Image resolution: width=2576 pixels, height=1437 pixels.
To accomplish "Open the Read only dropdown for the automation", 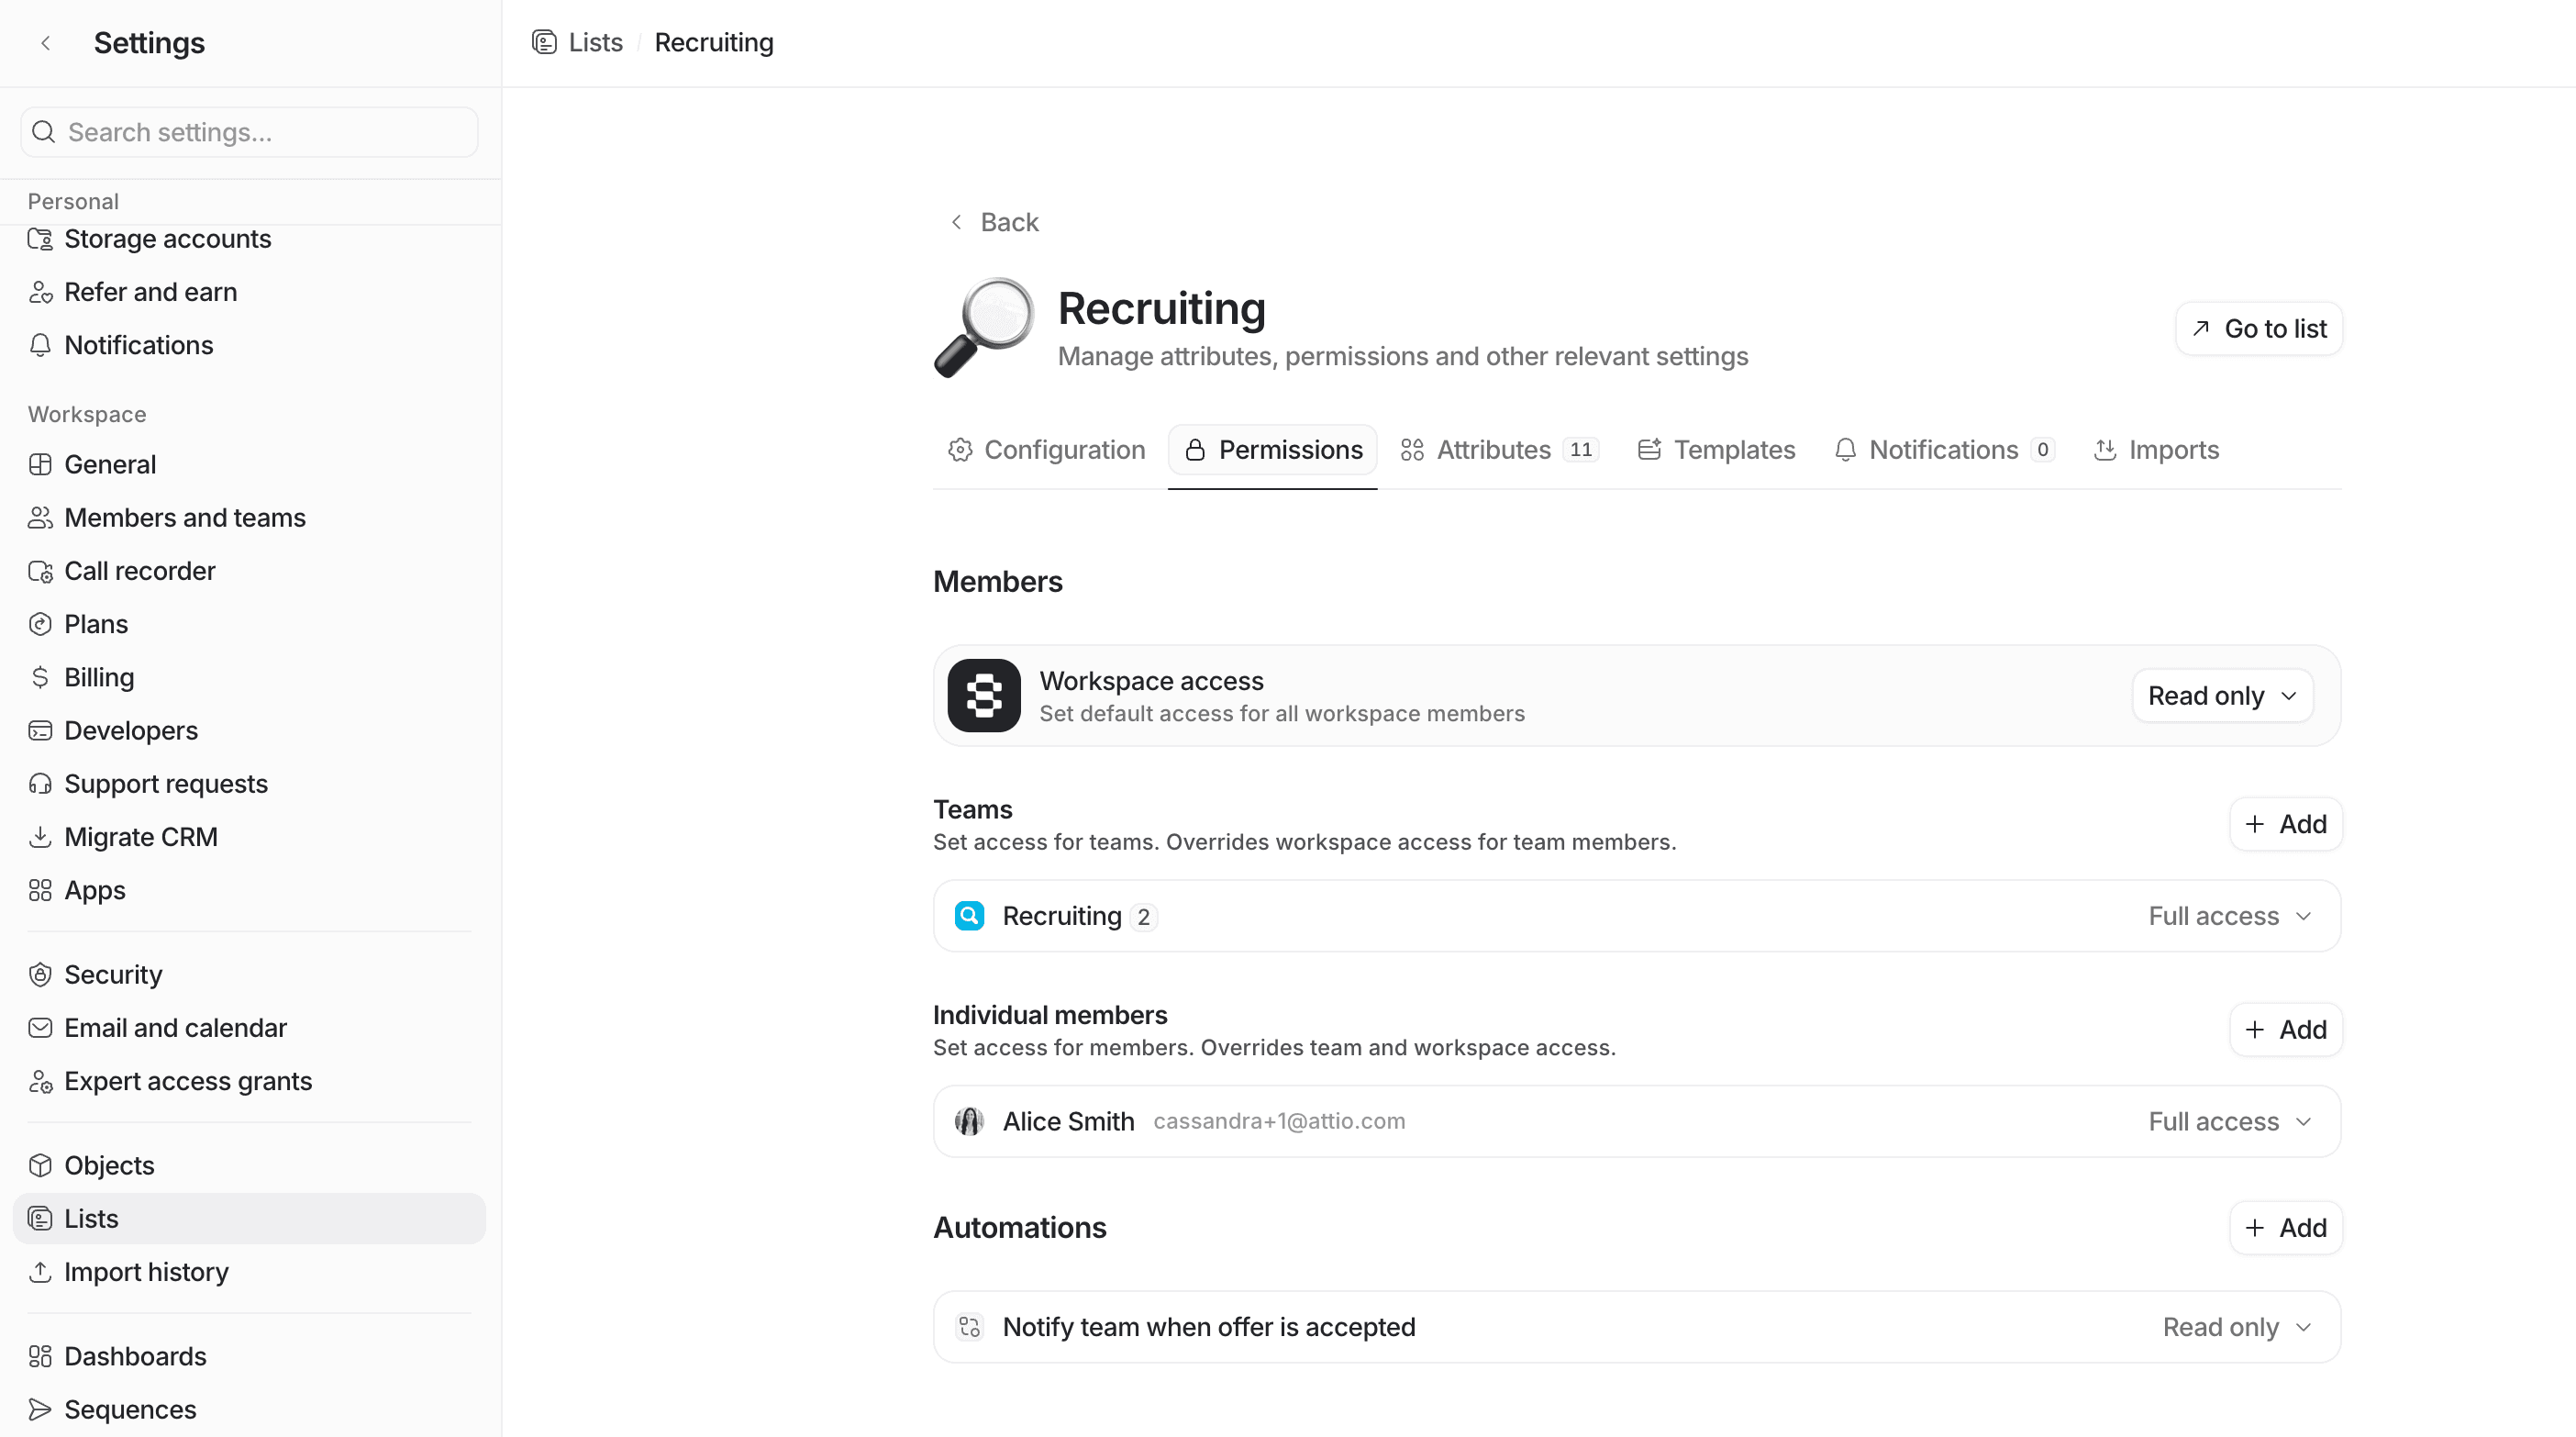I will pos(2237,1327).
